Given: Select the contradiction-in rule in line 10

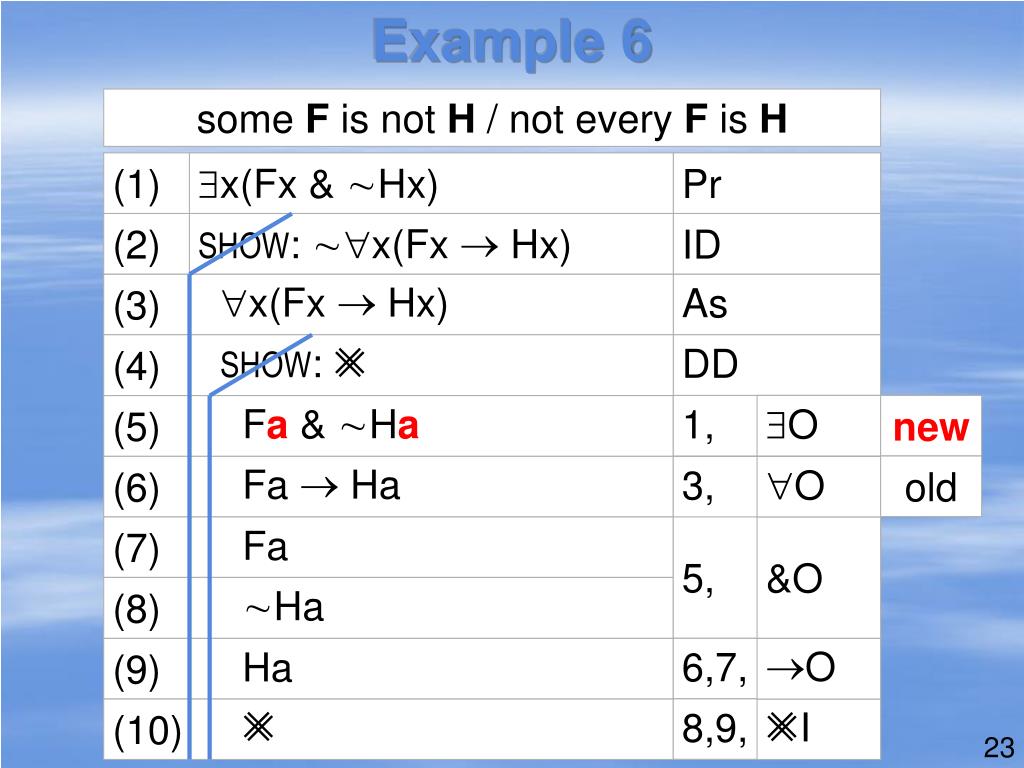Looking at the screenshot, I should click(788, 728).
